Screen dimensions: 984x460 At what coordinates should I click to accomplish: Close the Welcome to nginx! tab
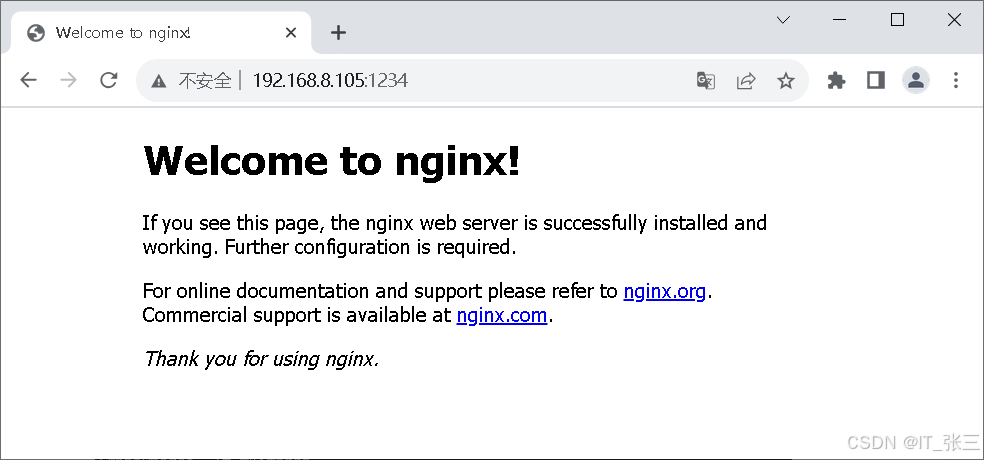coord(291,33)
